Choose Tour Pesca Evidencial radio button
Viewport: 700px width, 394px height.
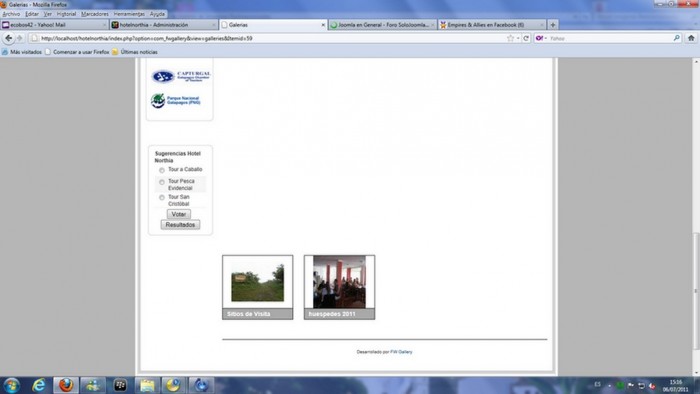(x=162, y=182)
